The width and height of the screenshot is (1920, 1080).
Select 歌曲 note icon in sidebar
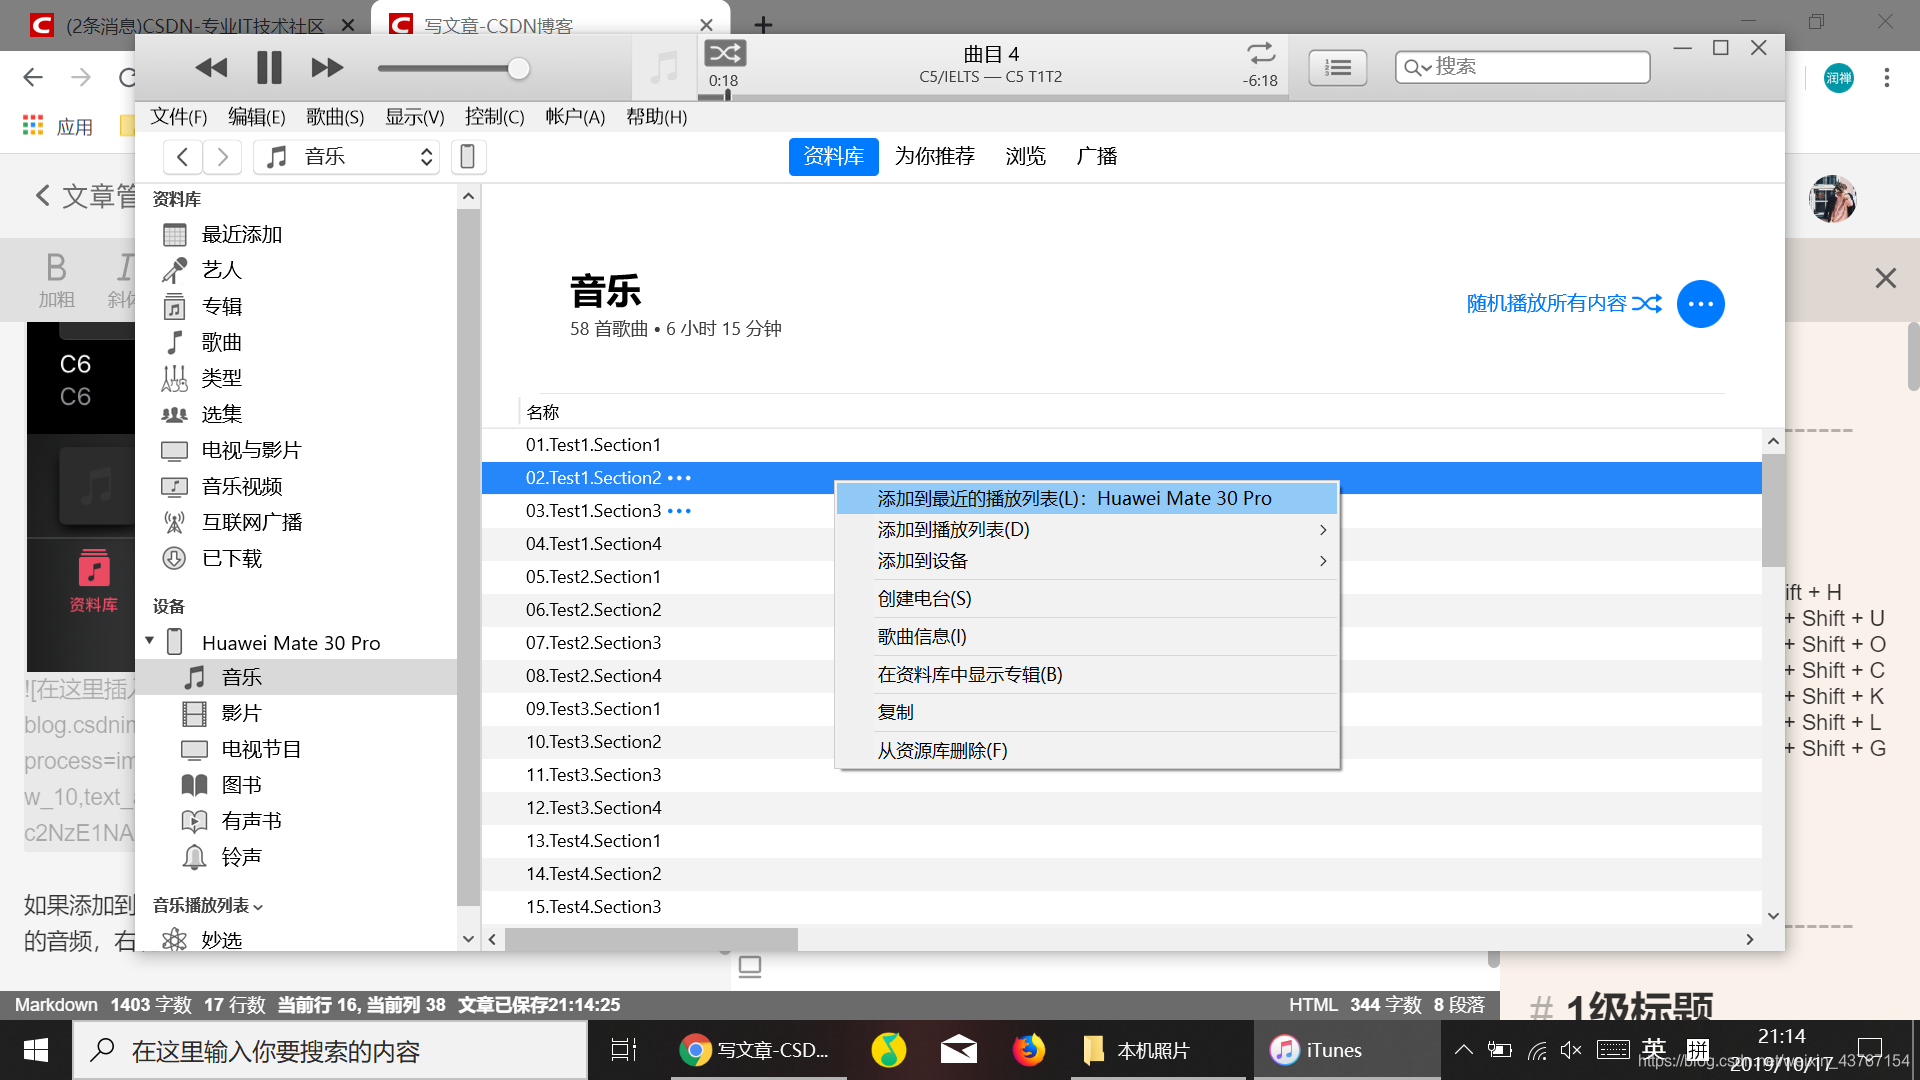click(175, 343)
